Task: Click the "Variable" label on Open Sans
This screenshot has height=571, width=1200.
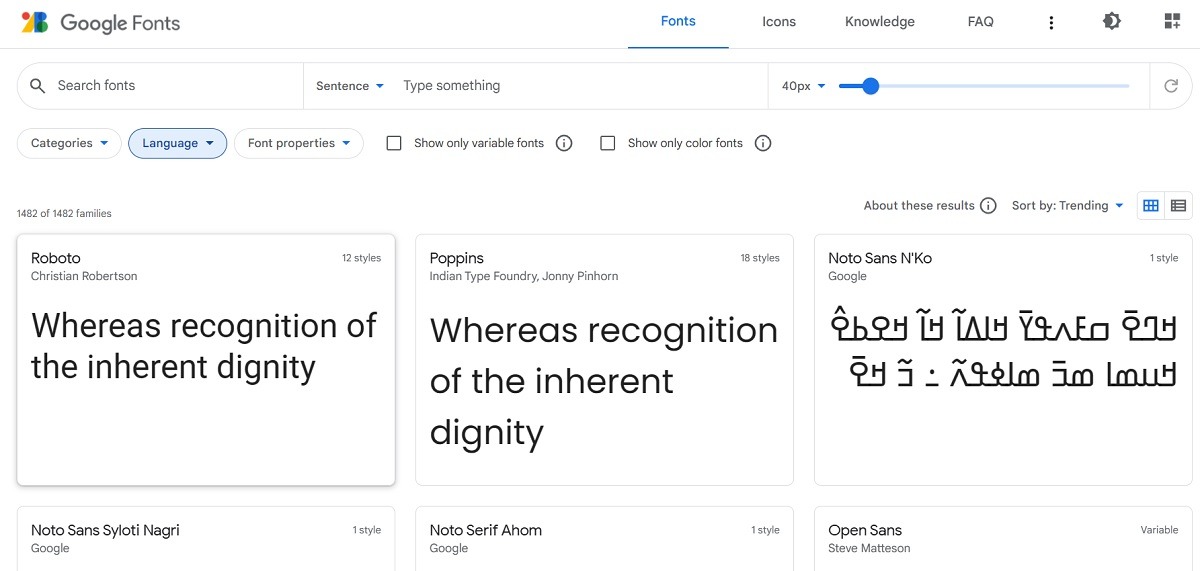Action: [x=1159, y=530]
